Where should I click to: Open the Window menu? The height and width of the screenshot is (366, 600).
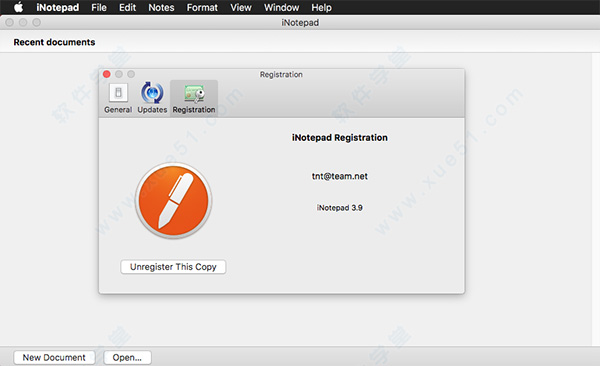[281, 7]
